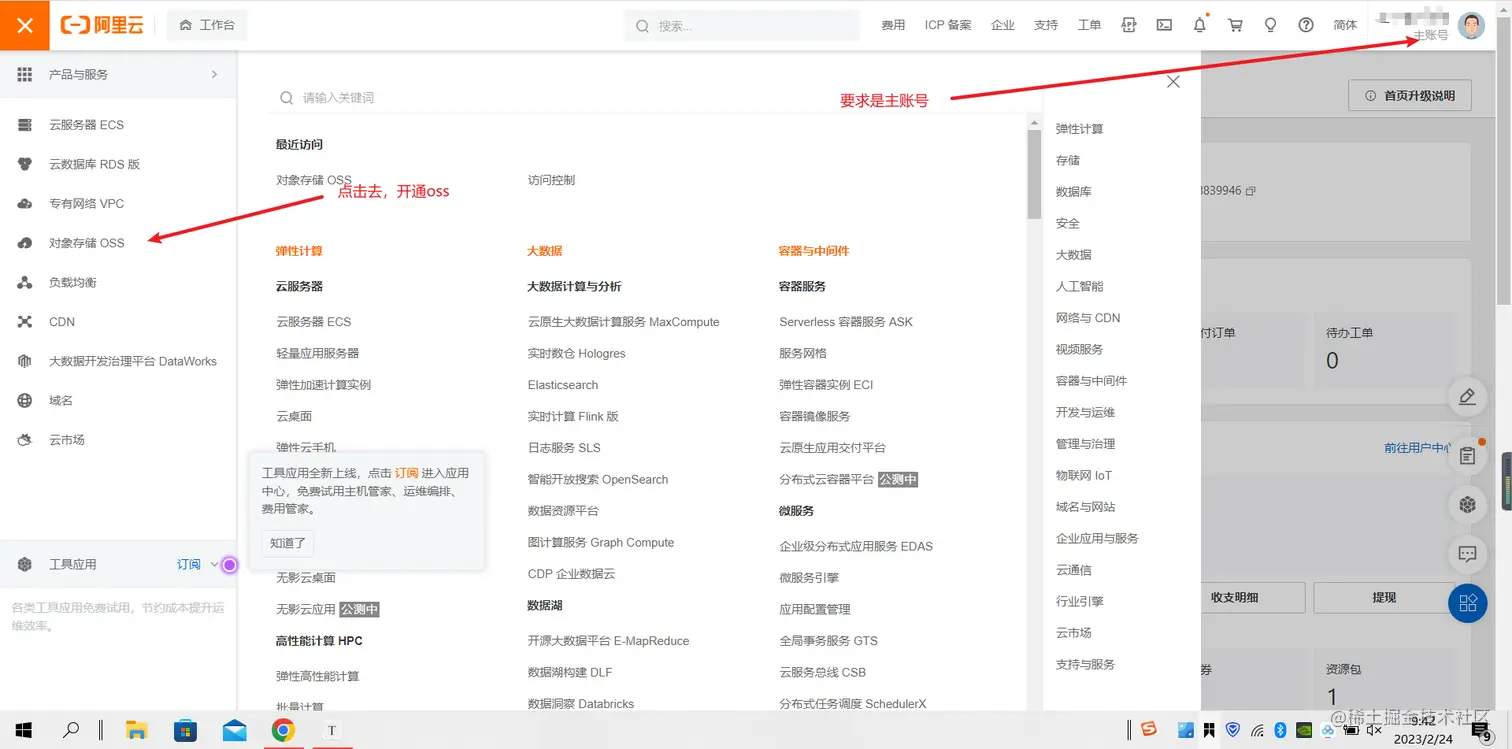Click the floating cube icon

coord(1467,505)
